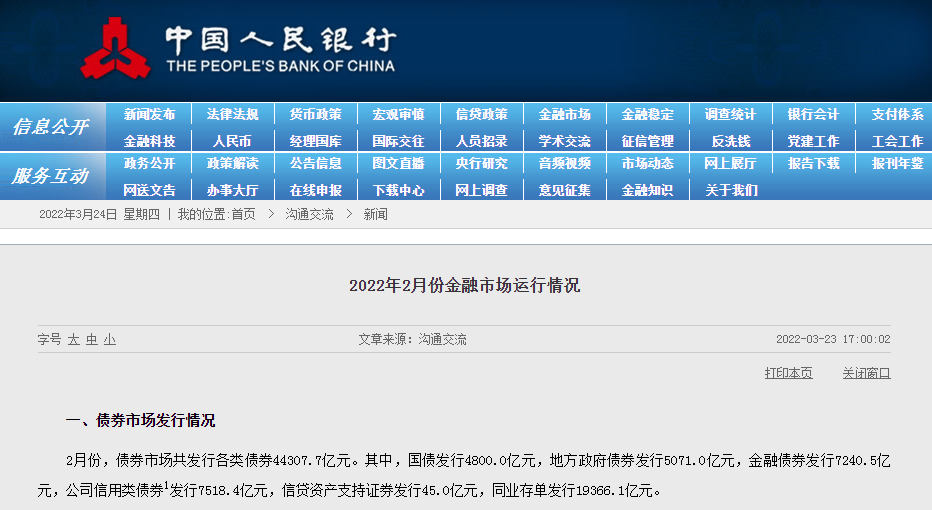The image size is (932, 510).
Task: Open 关于我们 navigation item
Action: click(731, 190)
